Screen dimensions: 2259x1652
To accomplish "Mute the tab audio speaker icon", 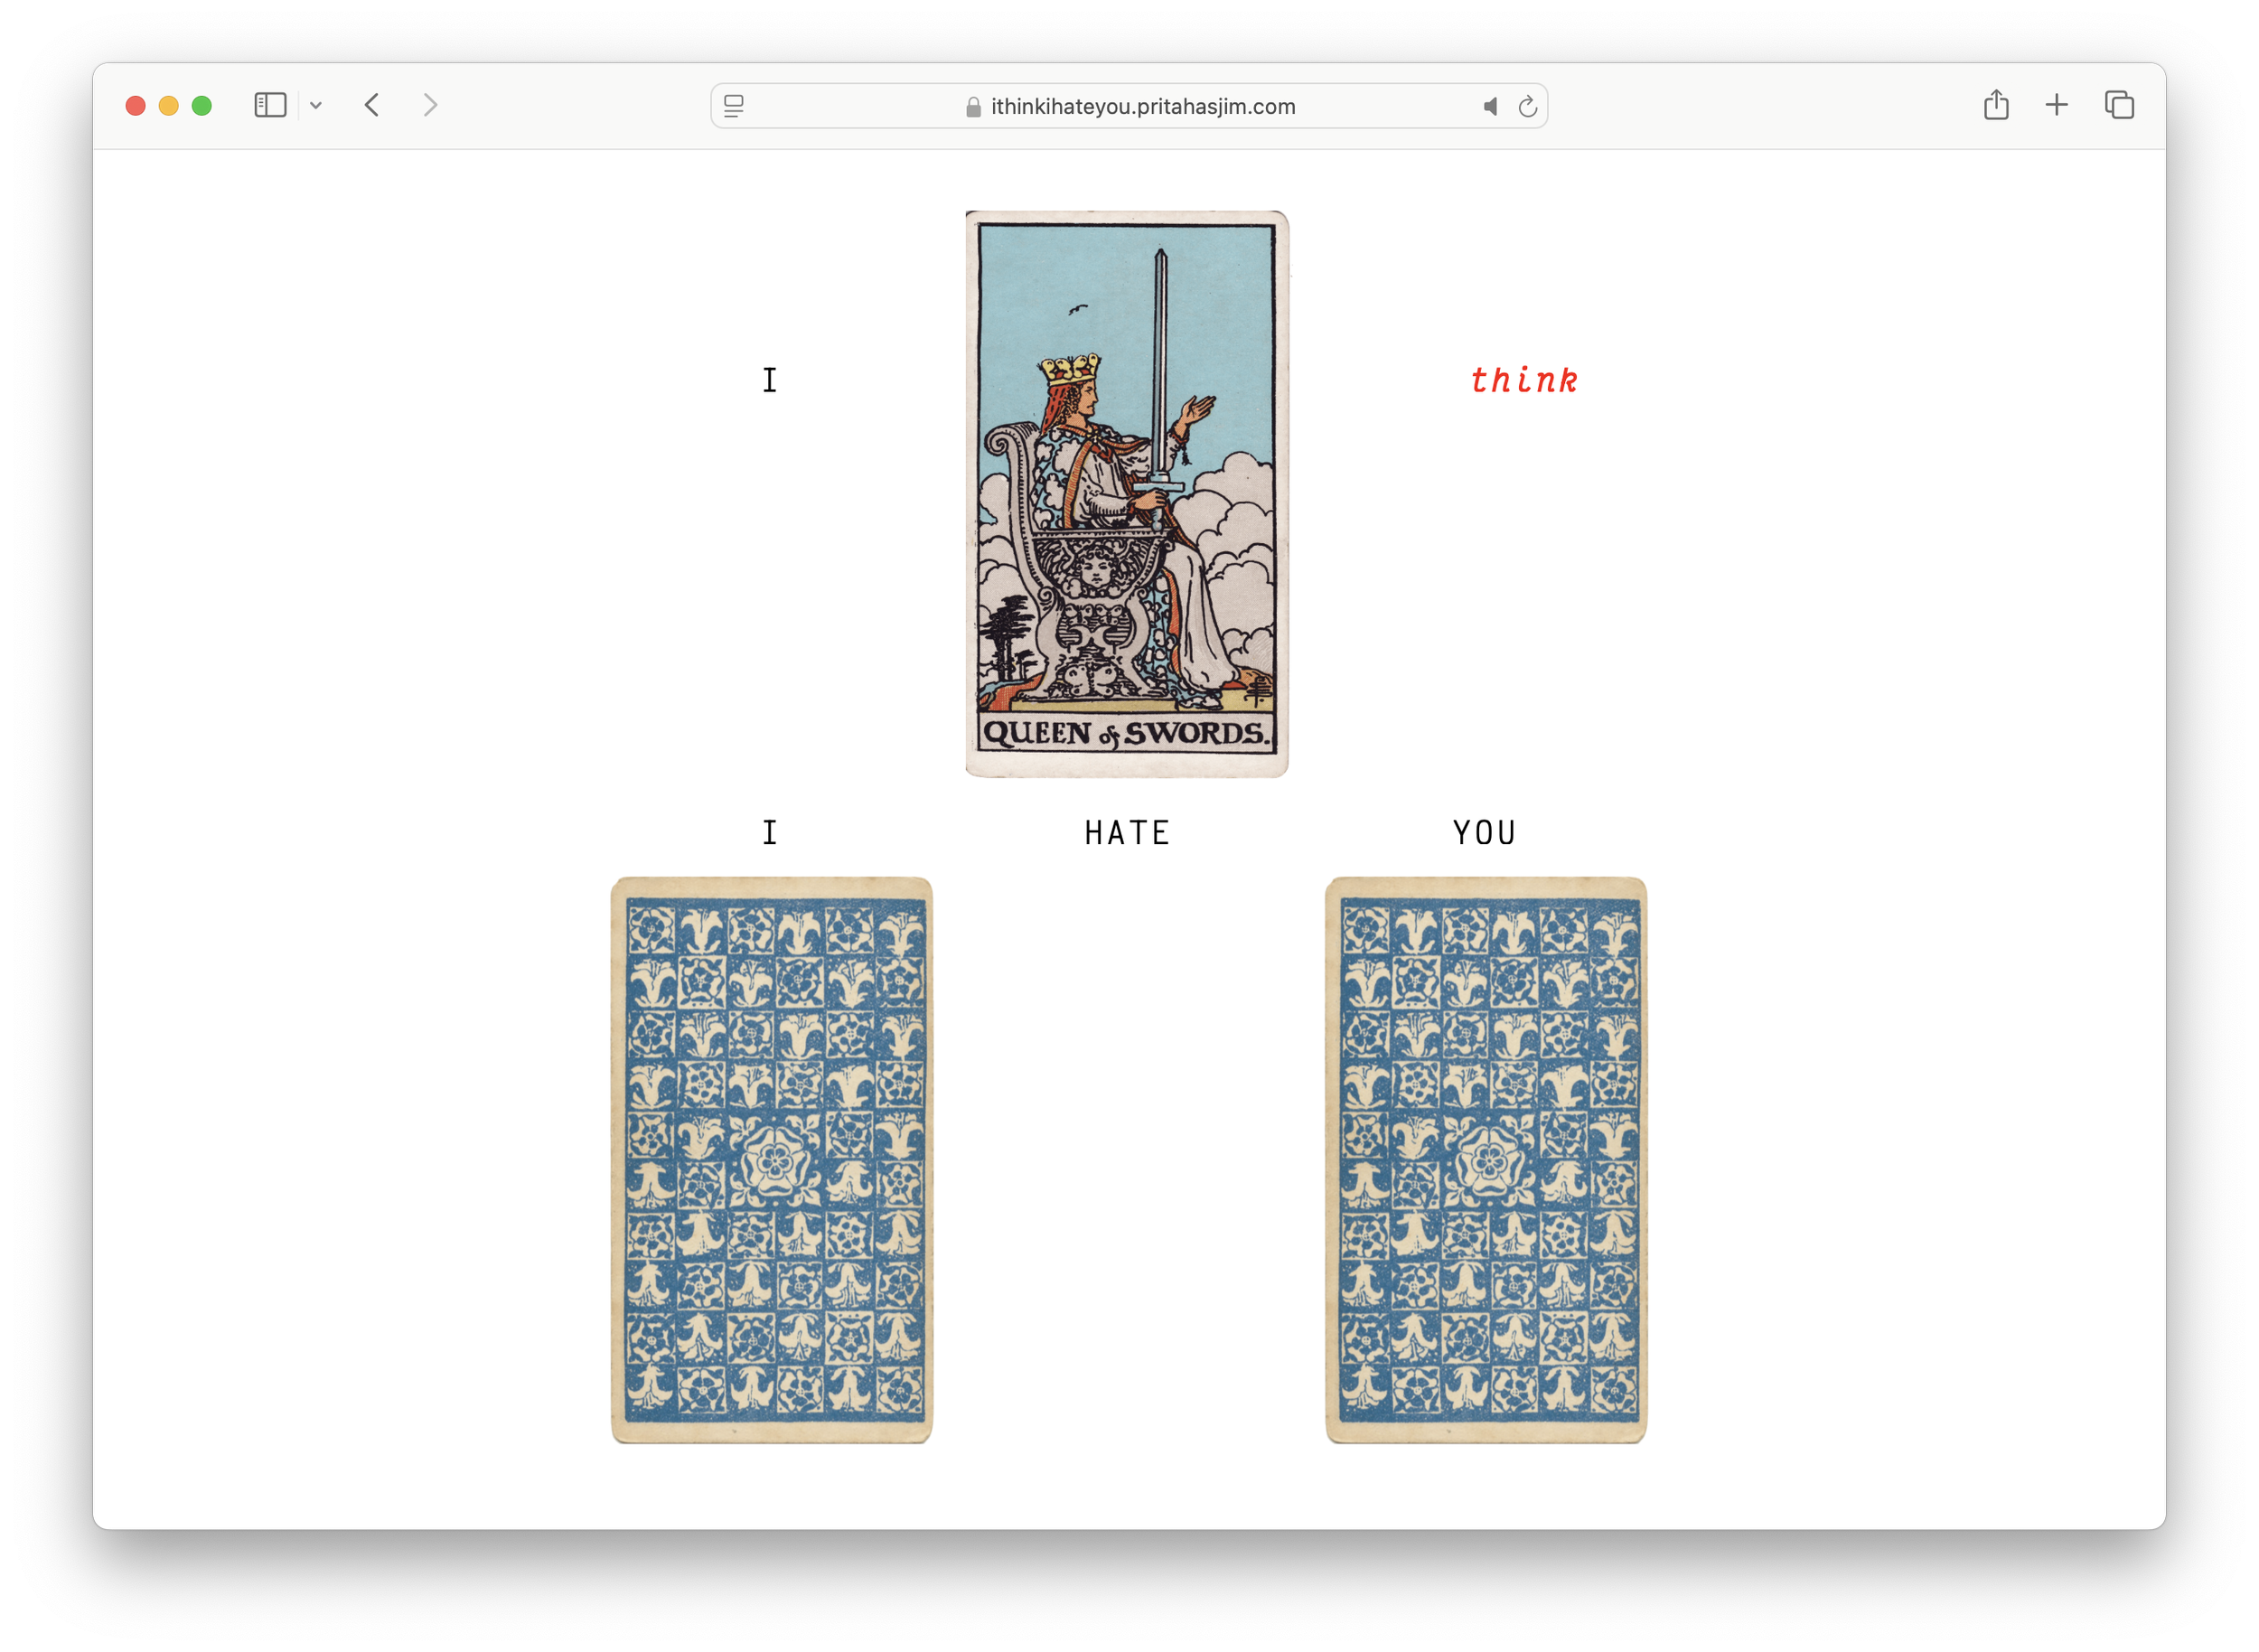I will click(x=1490, y=106).
